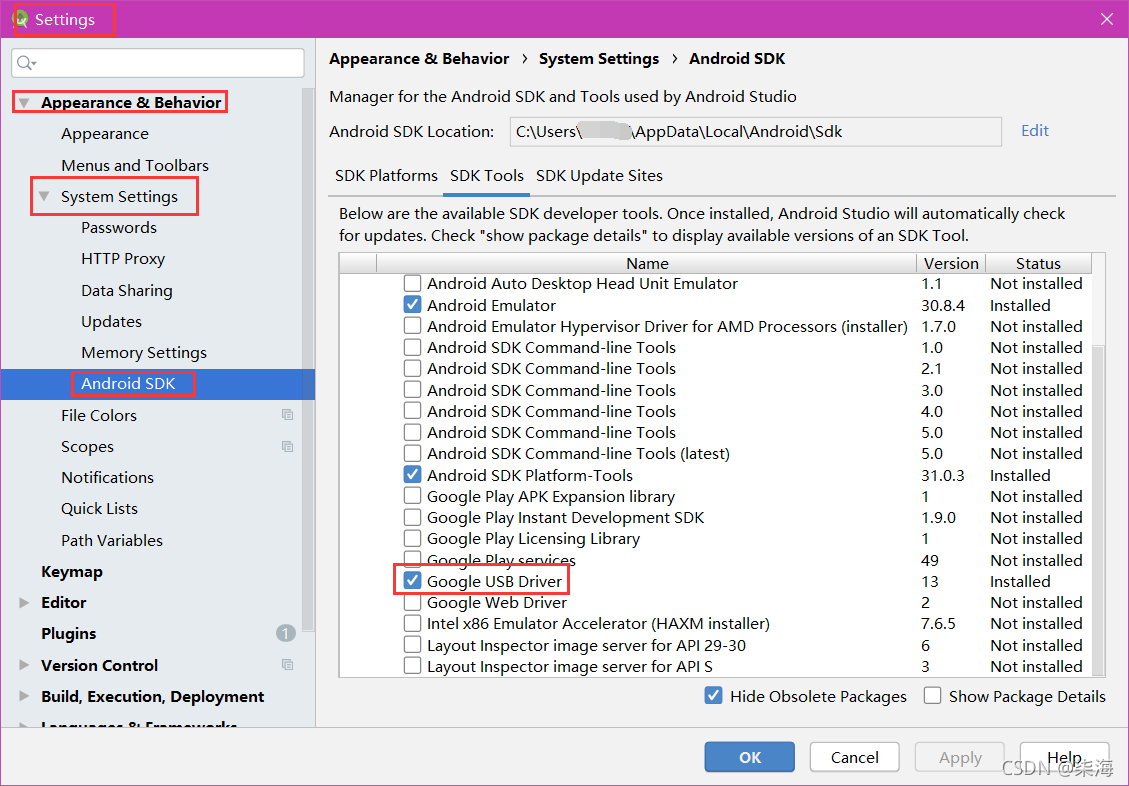
Task: Click the Plugins update count badge
Action: pyautogui.click(x=286, y=633)
